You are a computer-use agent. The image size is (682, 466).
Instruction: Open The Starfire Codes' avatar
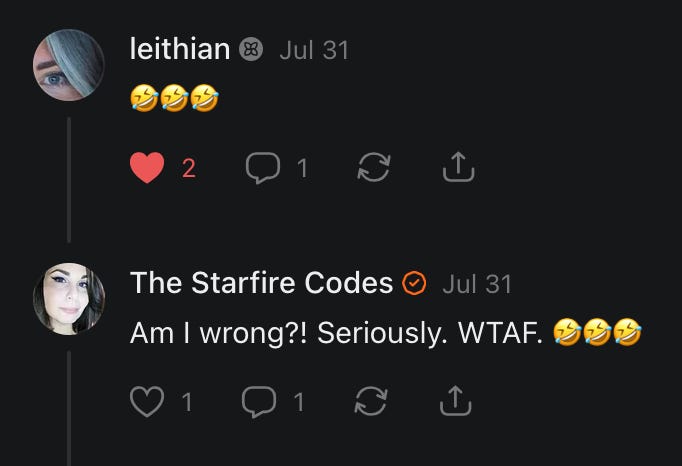69,299
